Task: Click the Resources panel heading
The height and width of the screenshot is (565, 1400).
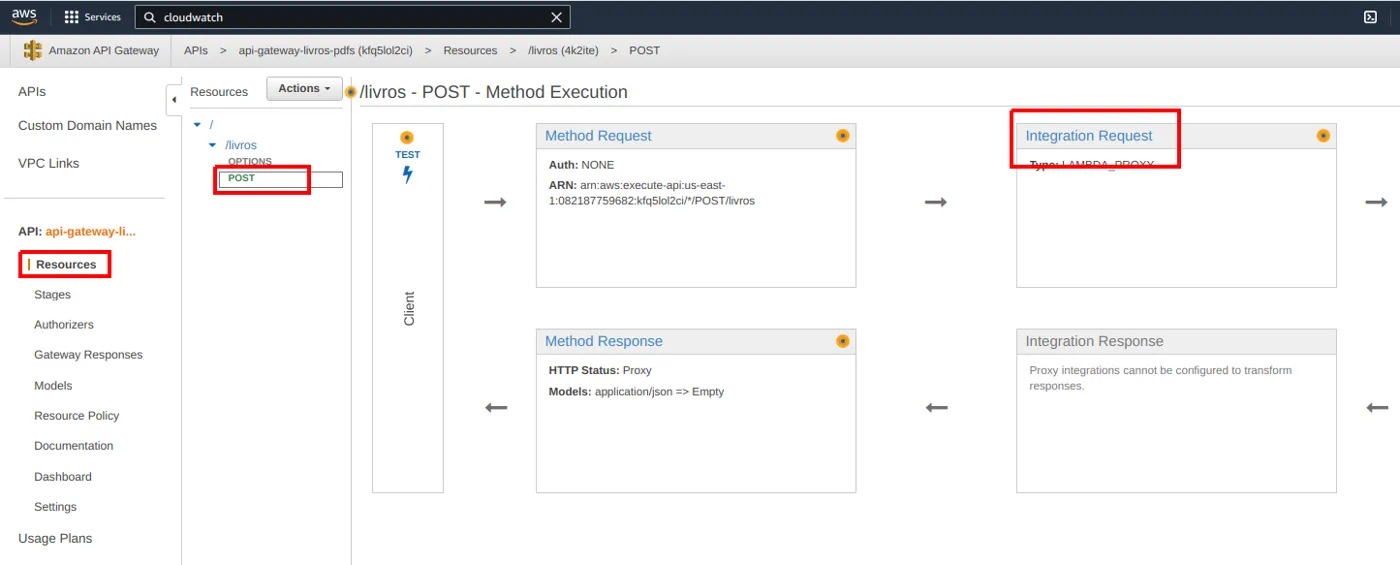Action: (219, 92)
